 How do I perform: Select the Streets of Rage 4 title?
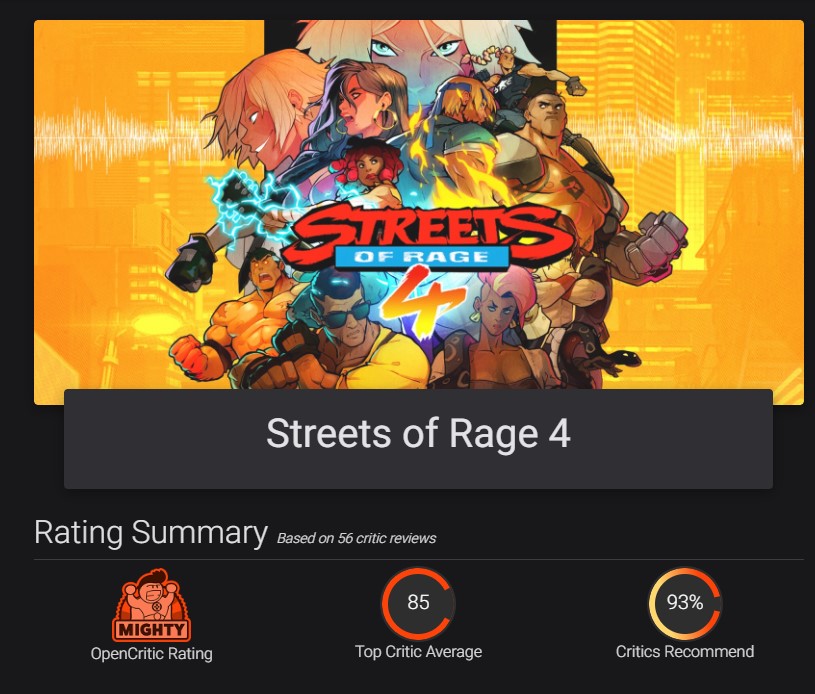pyautogui.click(x=418, y=434)
